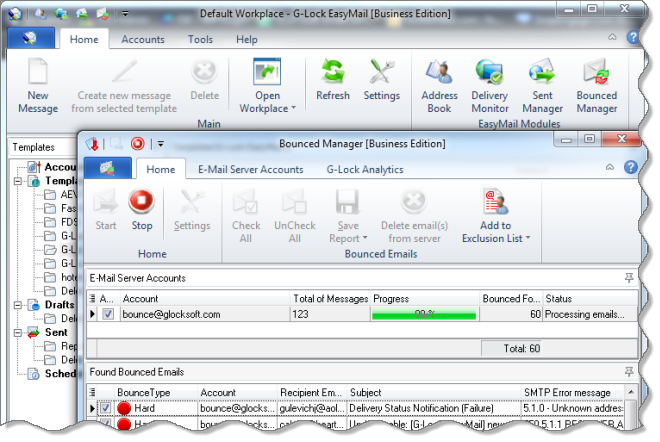Click EasyMail application menu button
Viewport: 660px width, 442px height.
(31, 38)
